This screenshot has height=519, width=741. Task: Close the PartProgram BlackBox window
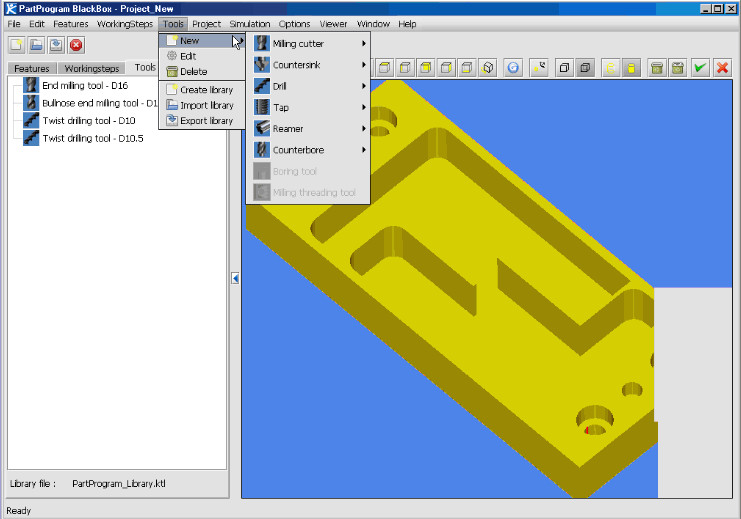(729, 9)
